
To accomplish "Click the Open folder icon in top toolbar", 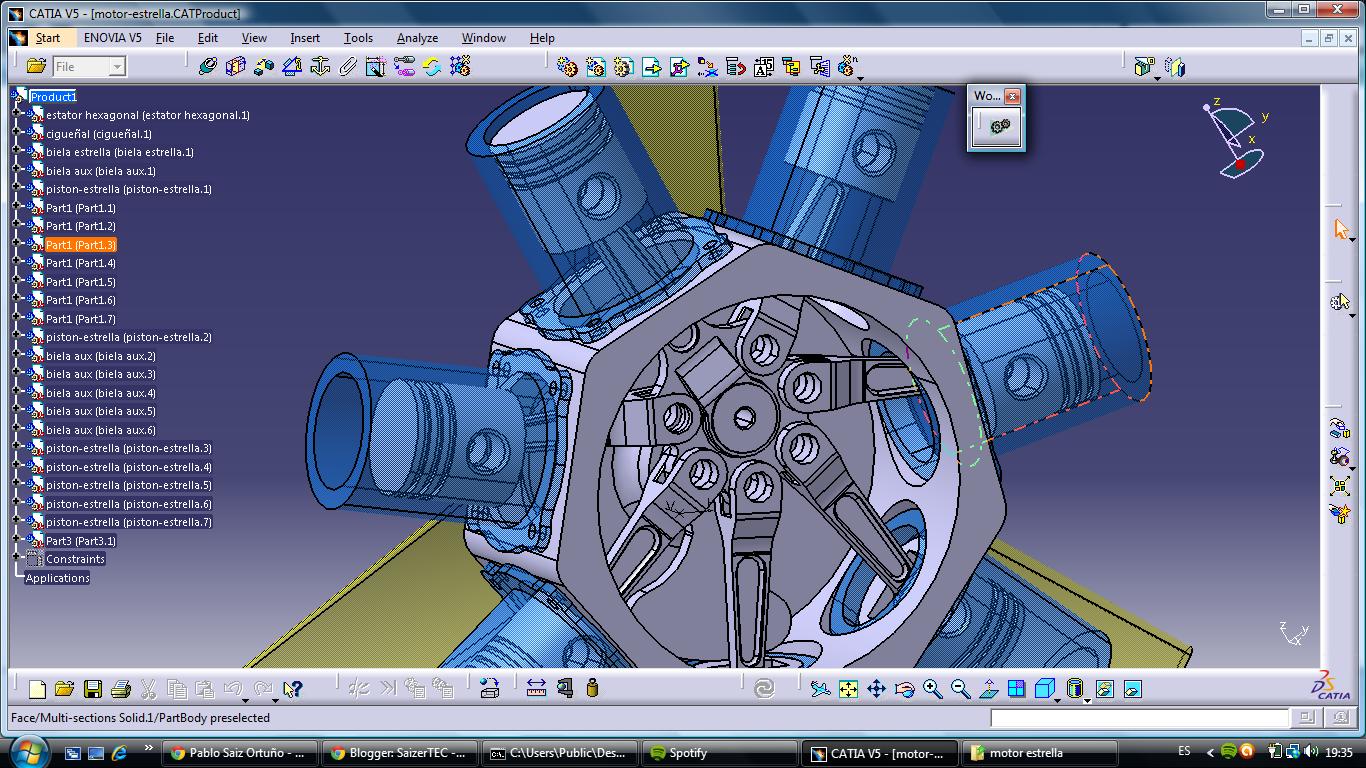I will pyautogui.click(x=36, y=66).
